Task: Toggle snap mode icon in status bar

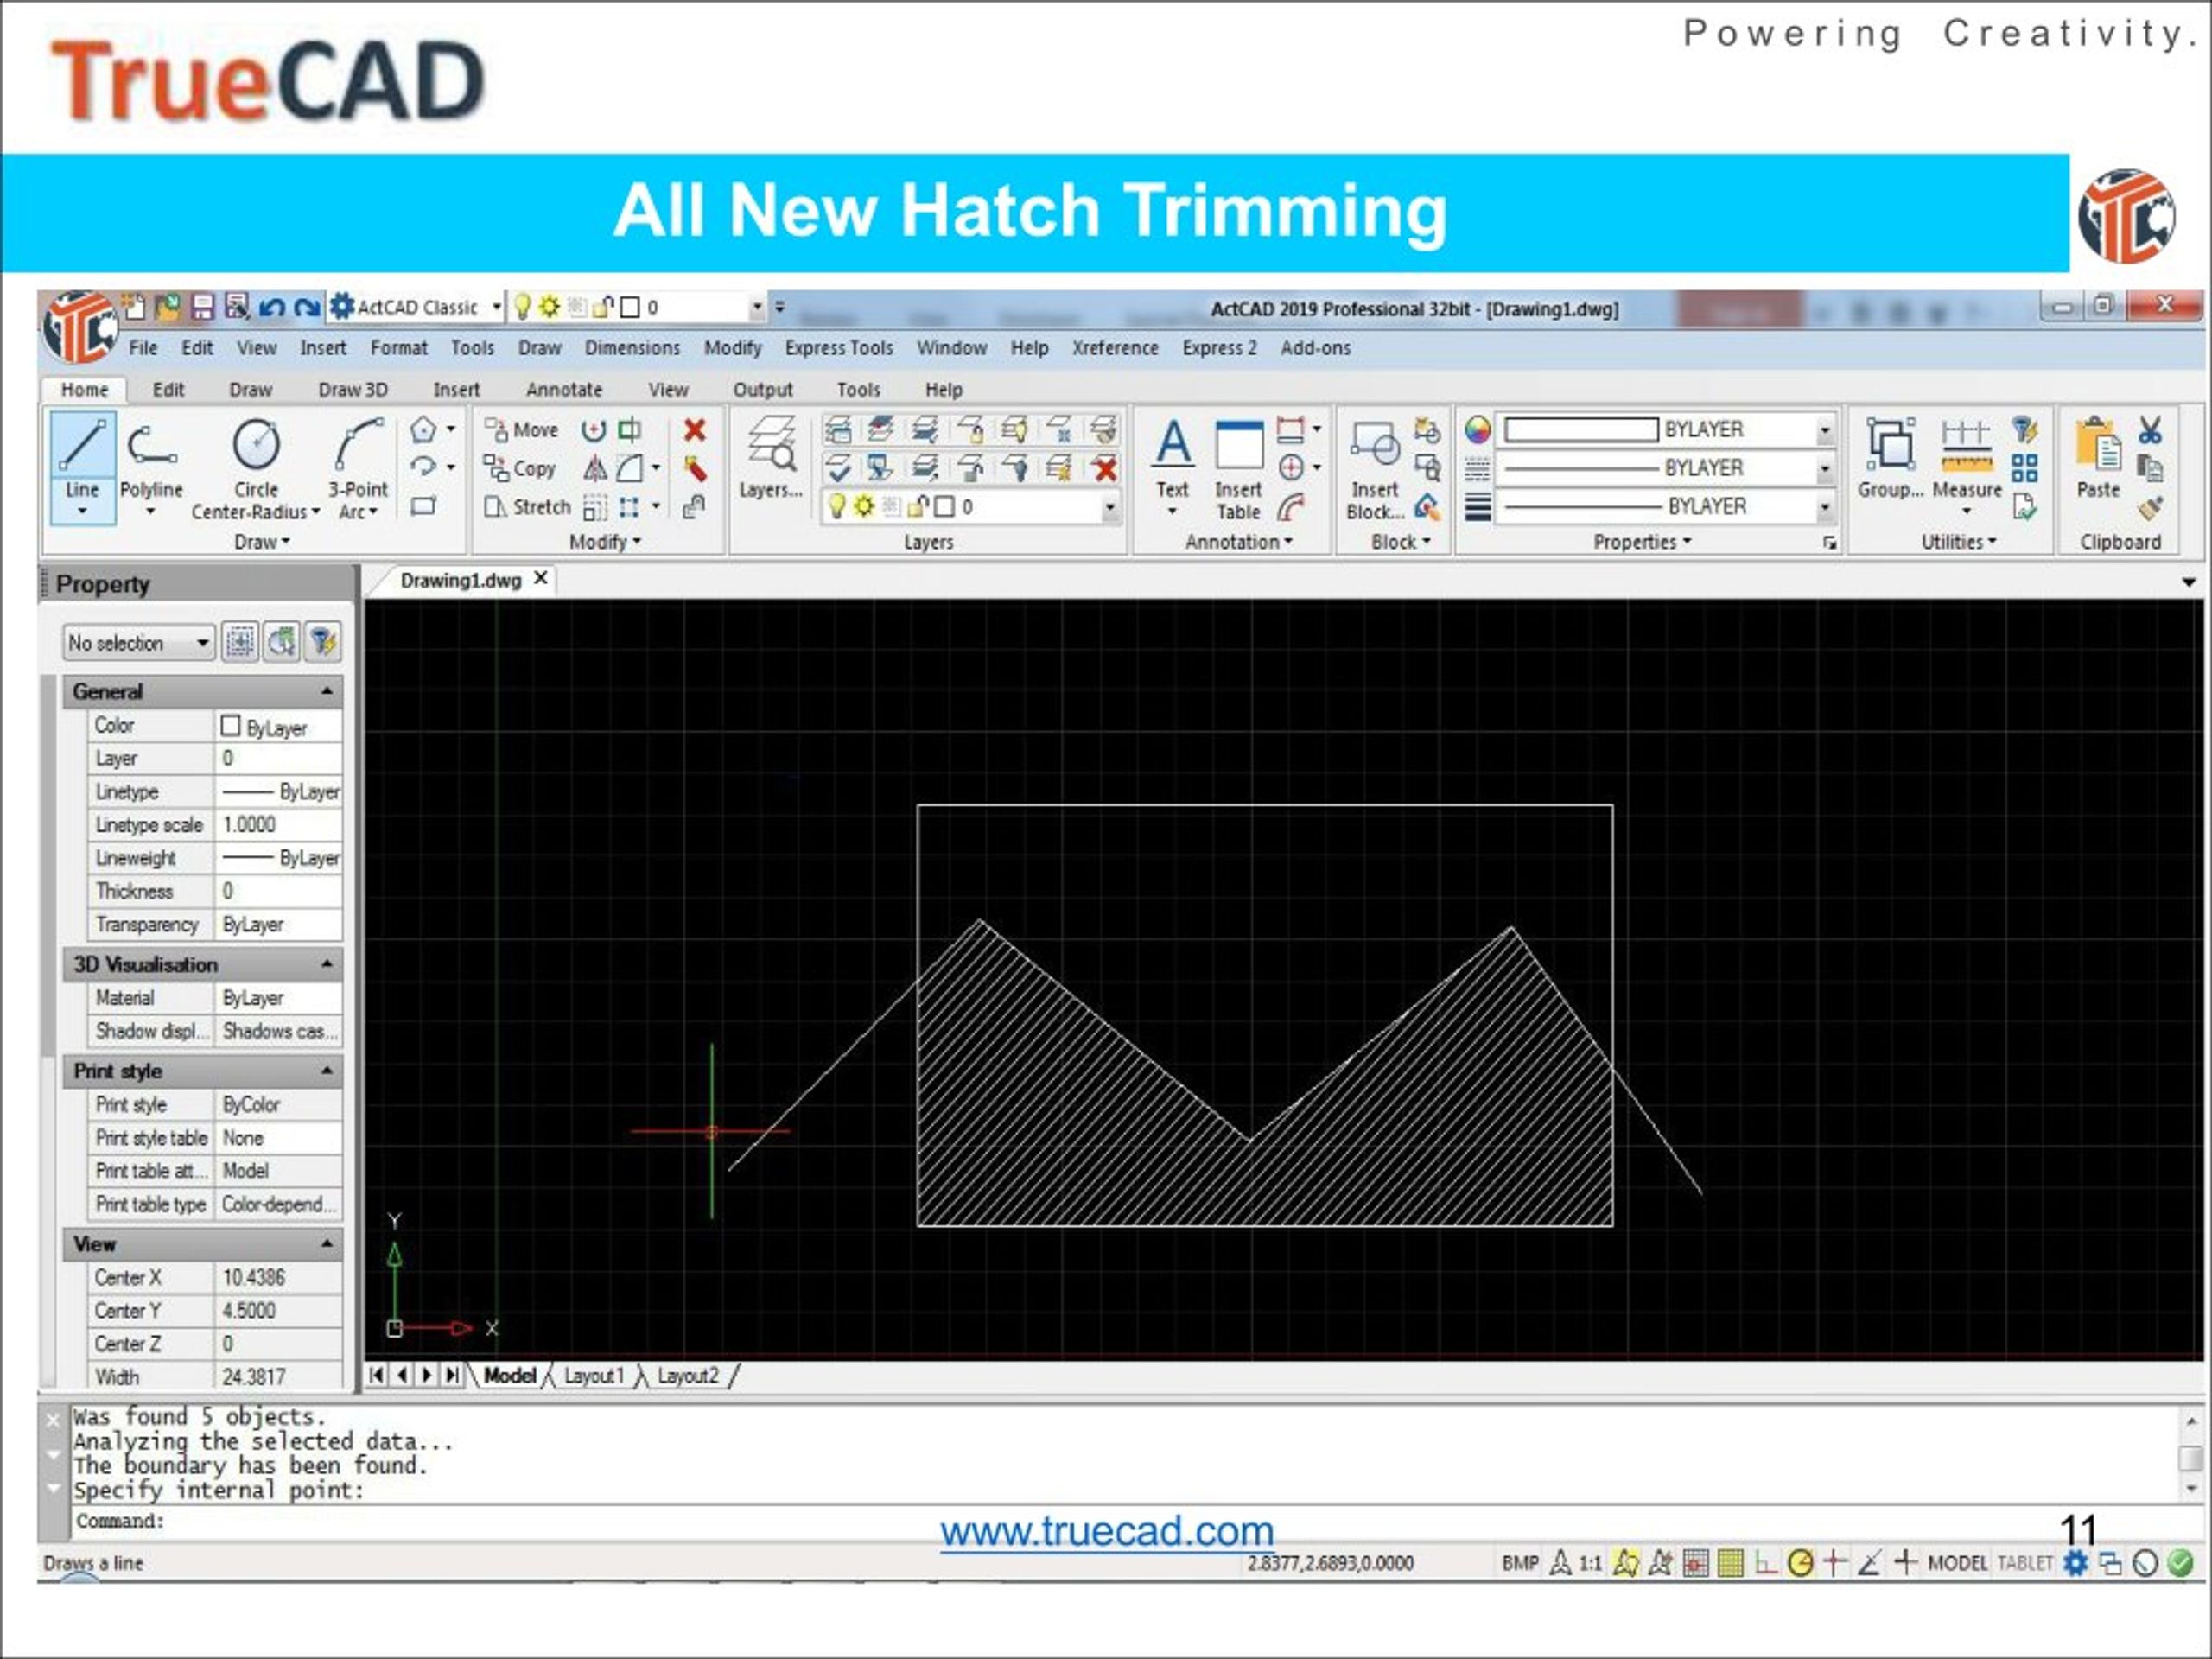Action: coord(1696,1562)
